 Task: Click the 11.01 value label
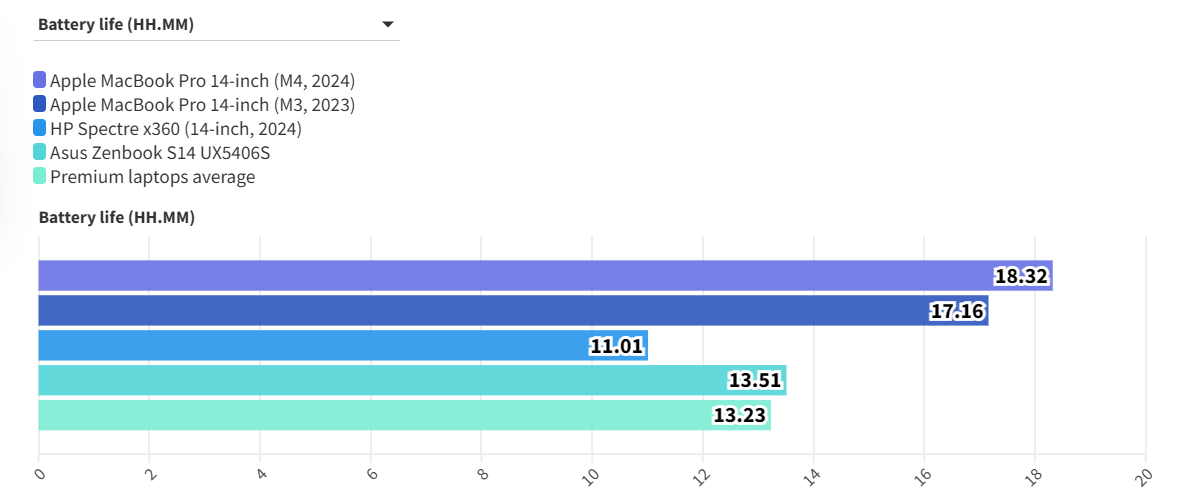tap(616, 347)
